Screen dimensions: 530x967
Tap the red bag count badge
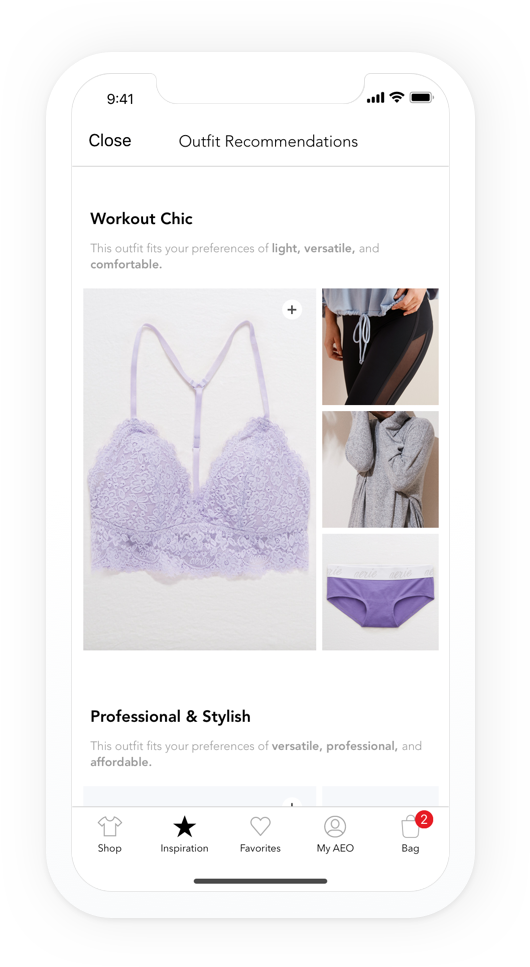(424, 820)
